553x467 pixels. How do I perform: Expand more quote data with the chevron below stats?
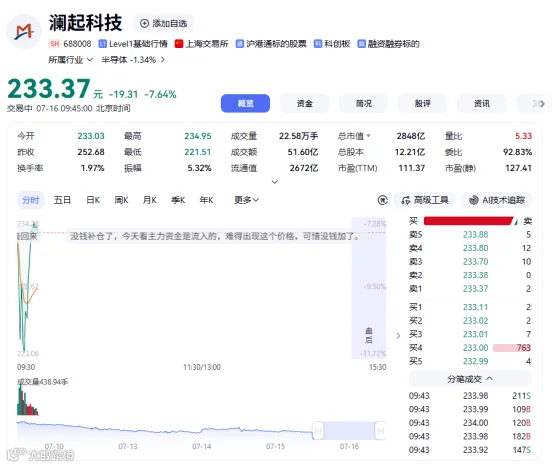(275, 182)
